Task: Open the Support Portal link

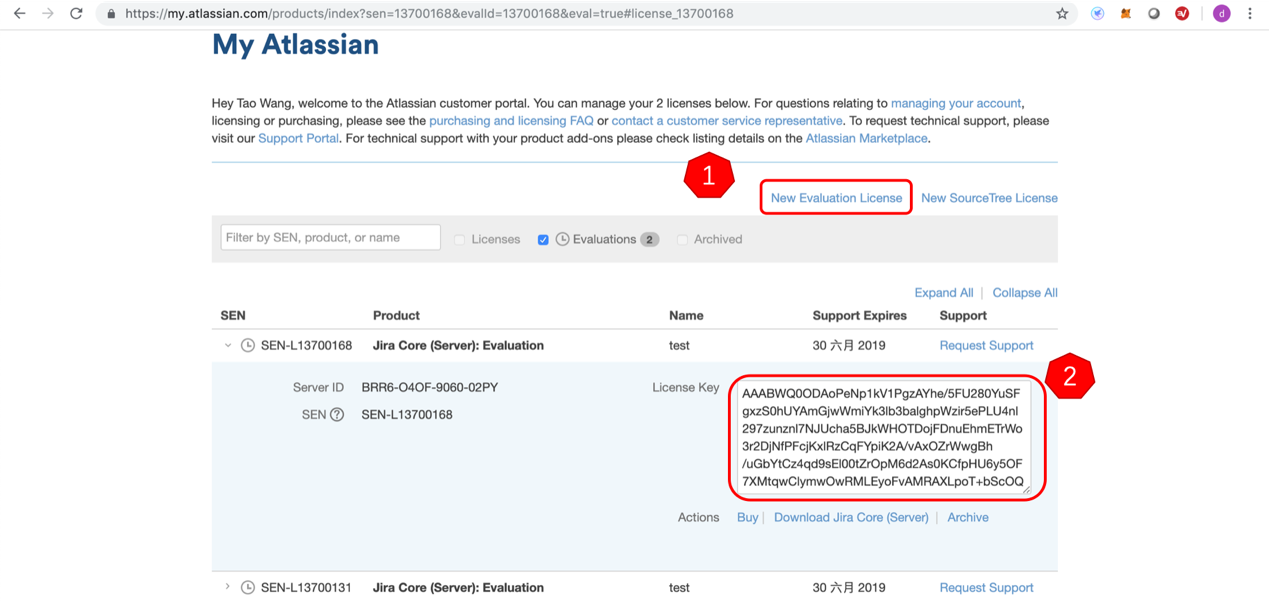Action: click(298, 139)
